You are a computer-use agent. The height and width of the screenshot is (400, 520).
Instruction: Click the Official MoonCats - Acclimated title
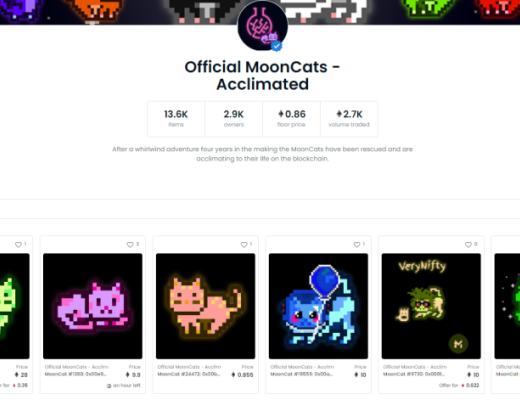point(263,76)
